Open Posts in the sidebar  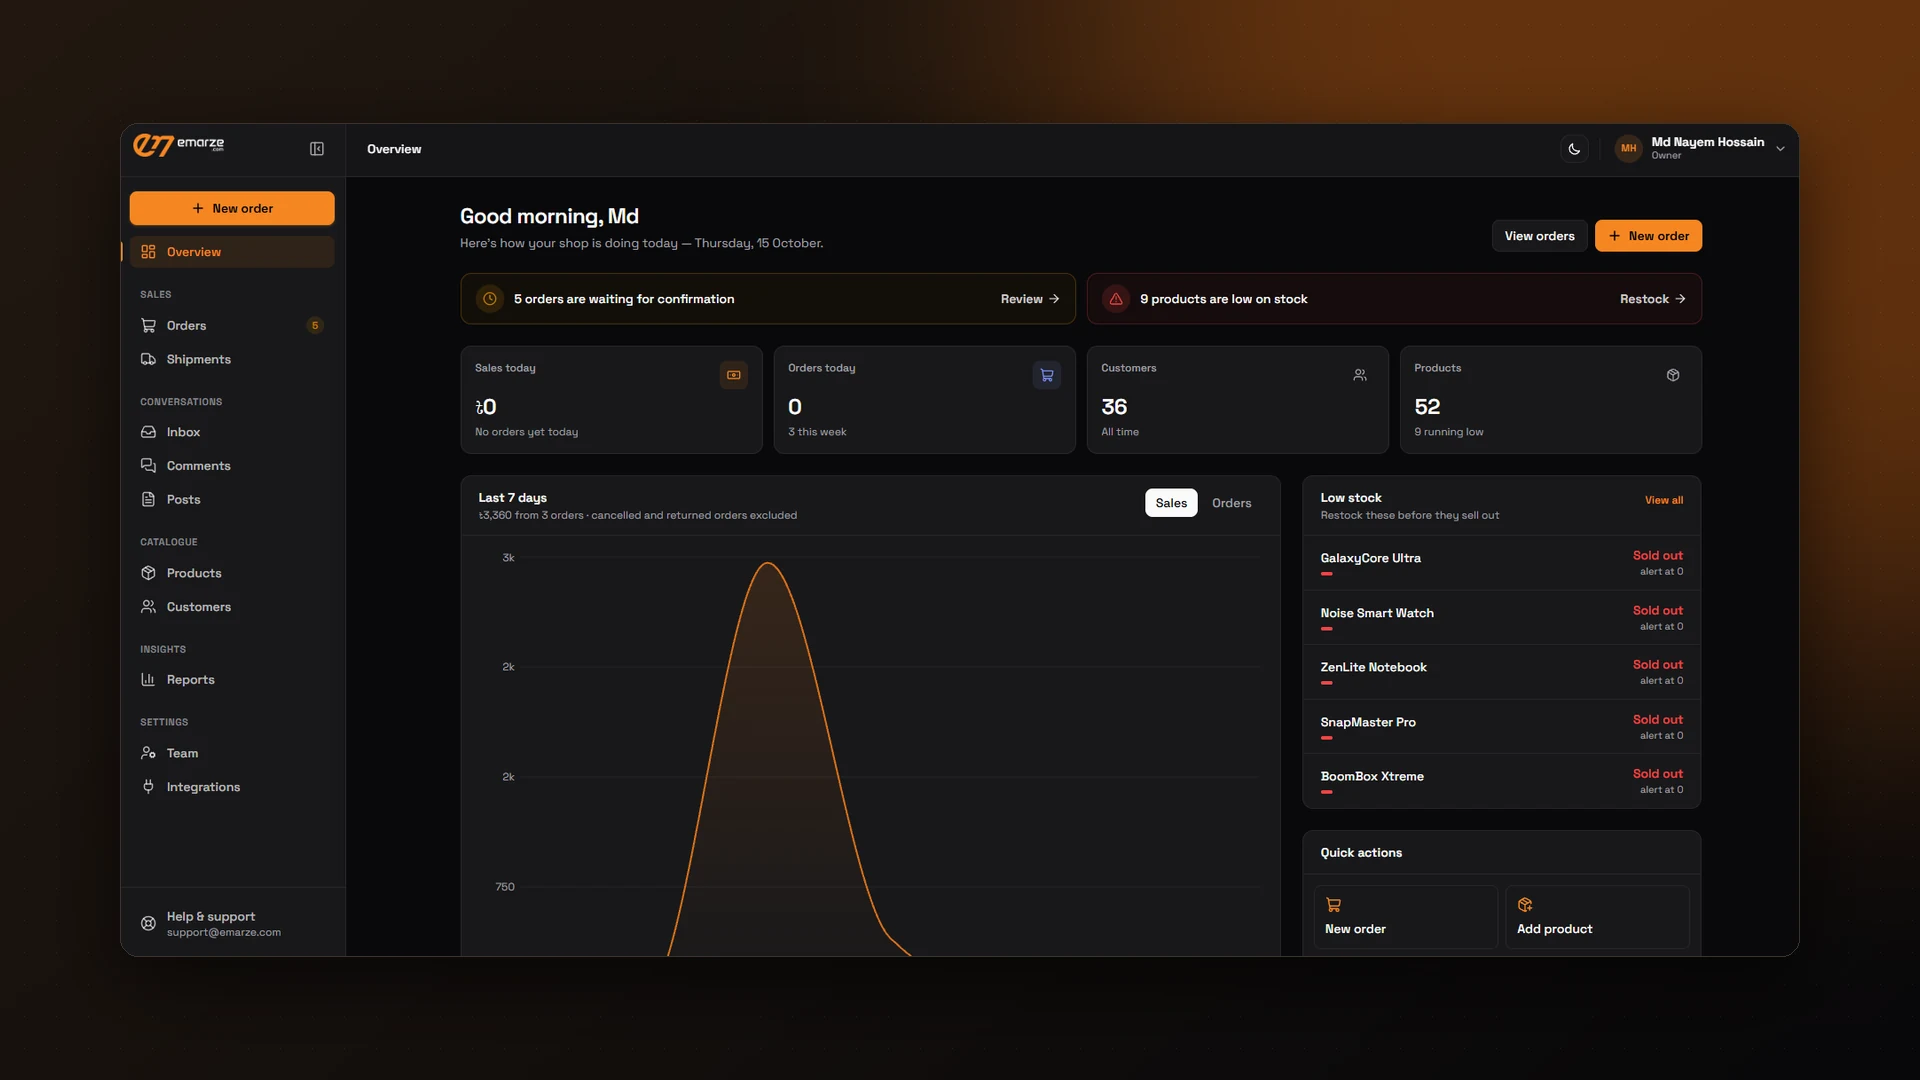[232, 499]
